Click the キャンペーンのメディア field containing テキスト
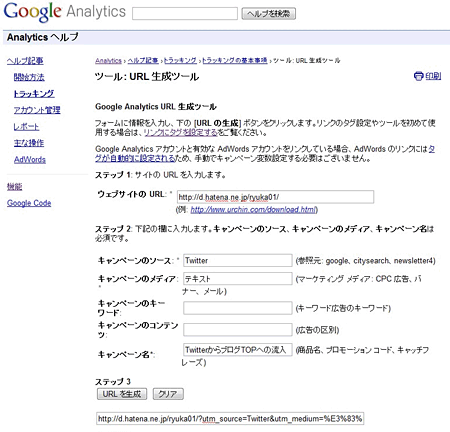Screen dimensions: 450x432 (238, 278)
